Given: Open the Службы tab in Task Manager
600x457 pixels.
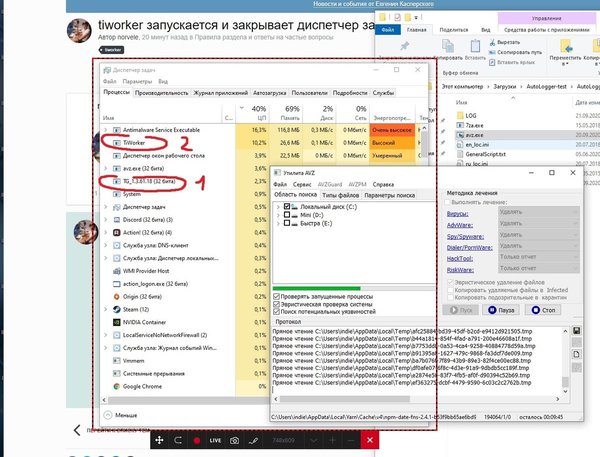Looking at the screenshot, I should point(383,93).
